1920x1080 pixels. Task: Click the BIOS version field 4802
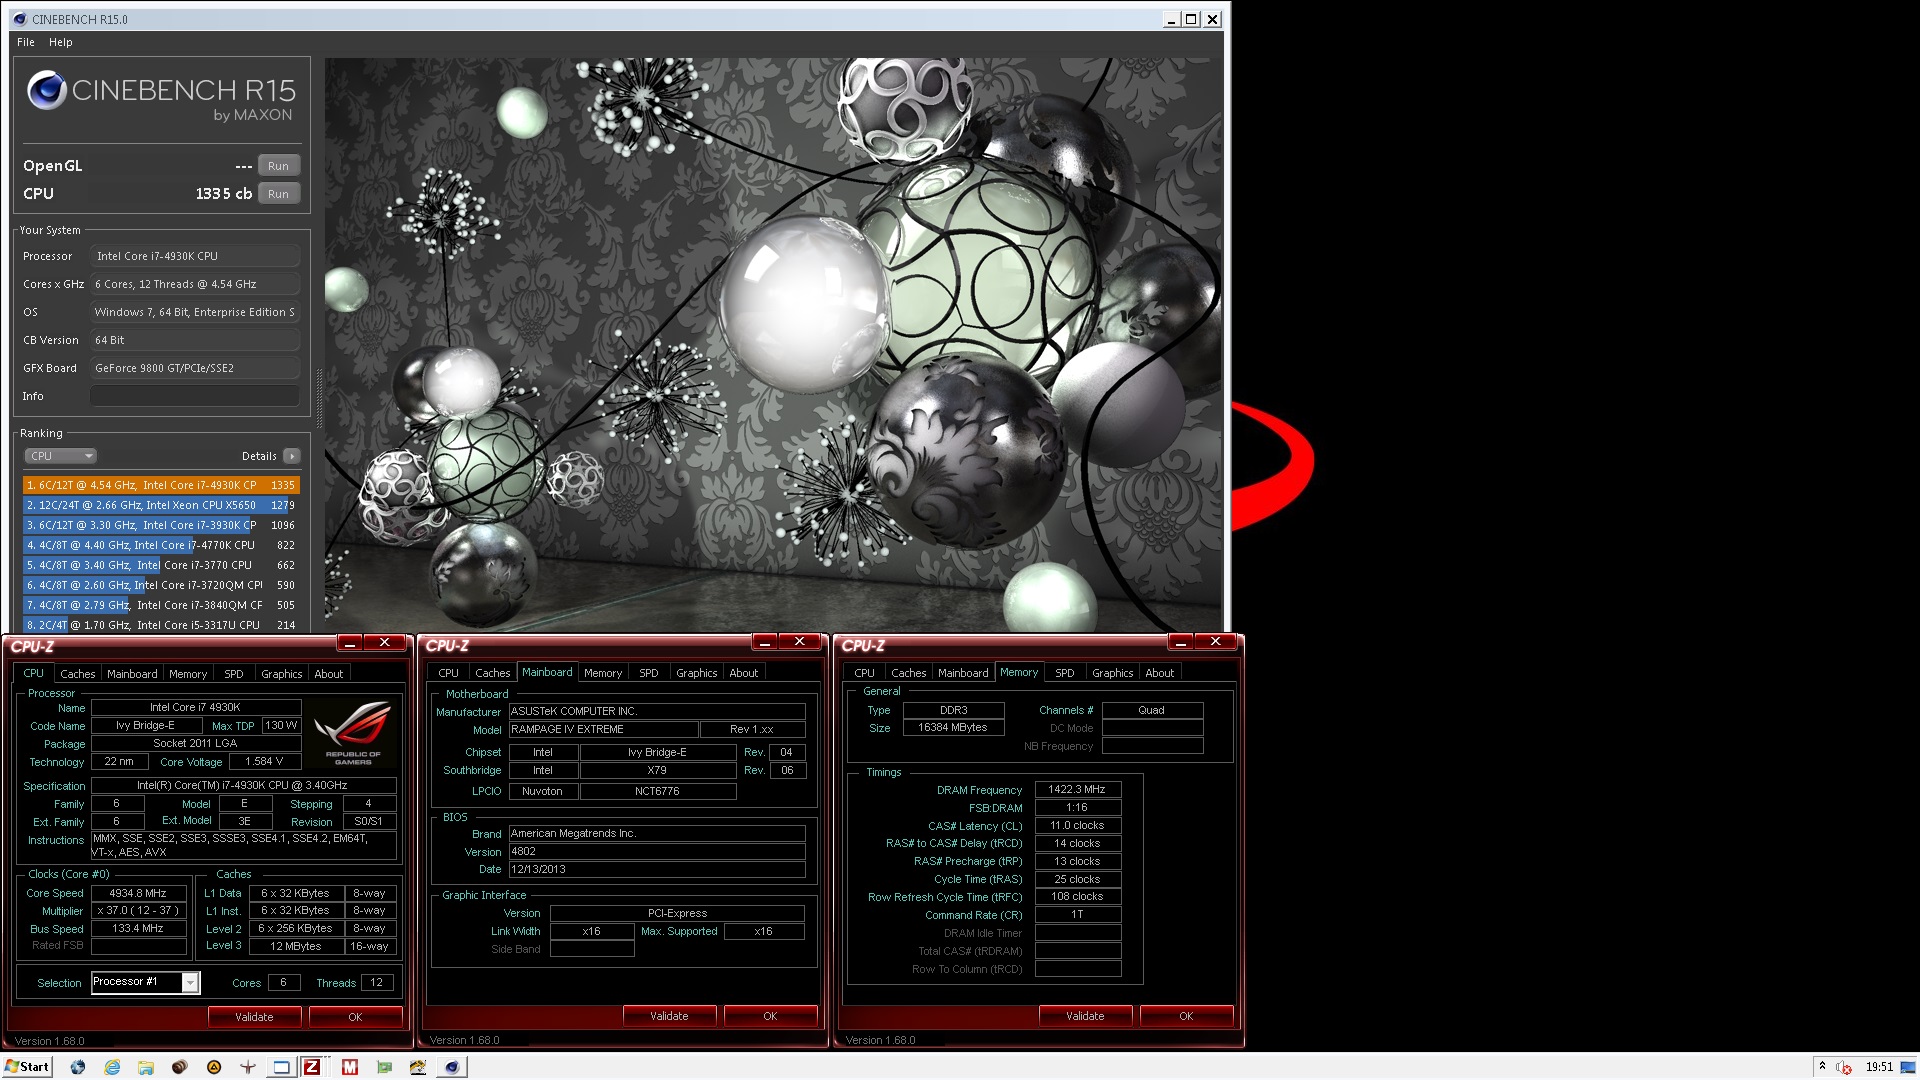point(657,852)
